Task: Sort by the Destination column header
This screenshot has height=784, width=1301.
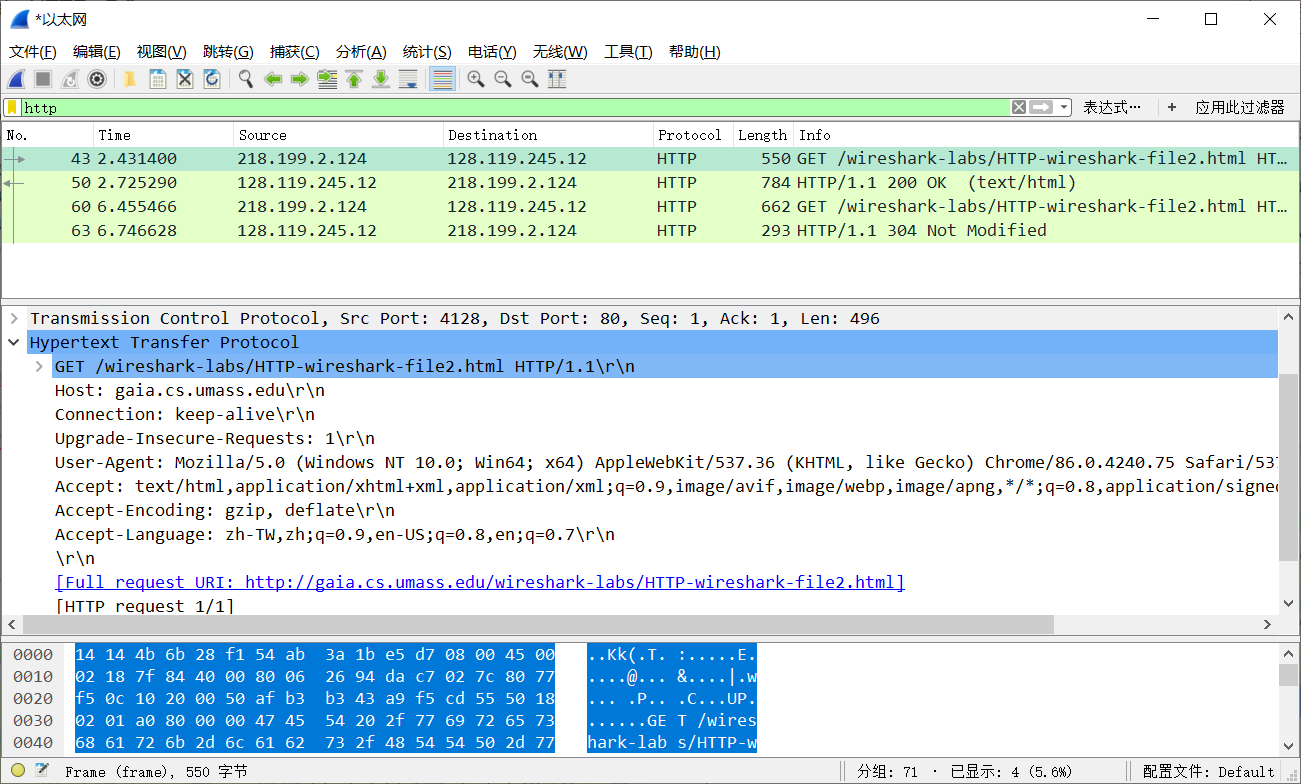Action: pos(548,135)
